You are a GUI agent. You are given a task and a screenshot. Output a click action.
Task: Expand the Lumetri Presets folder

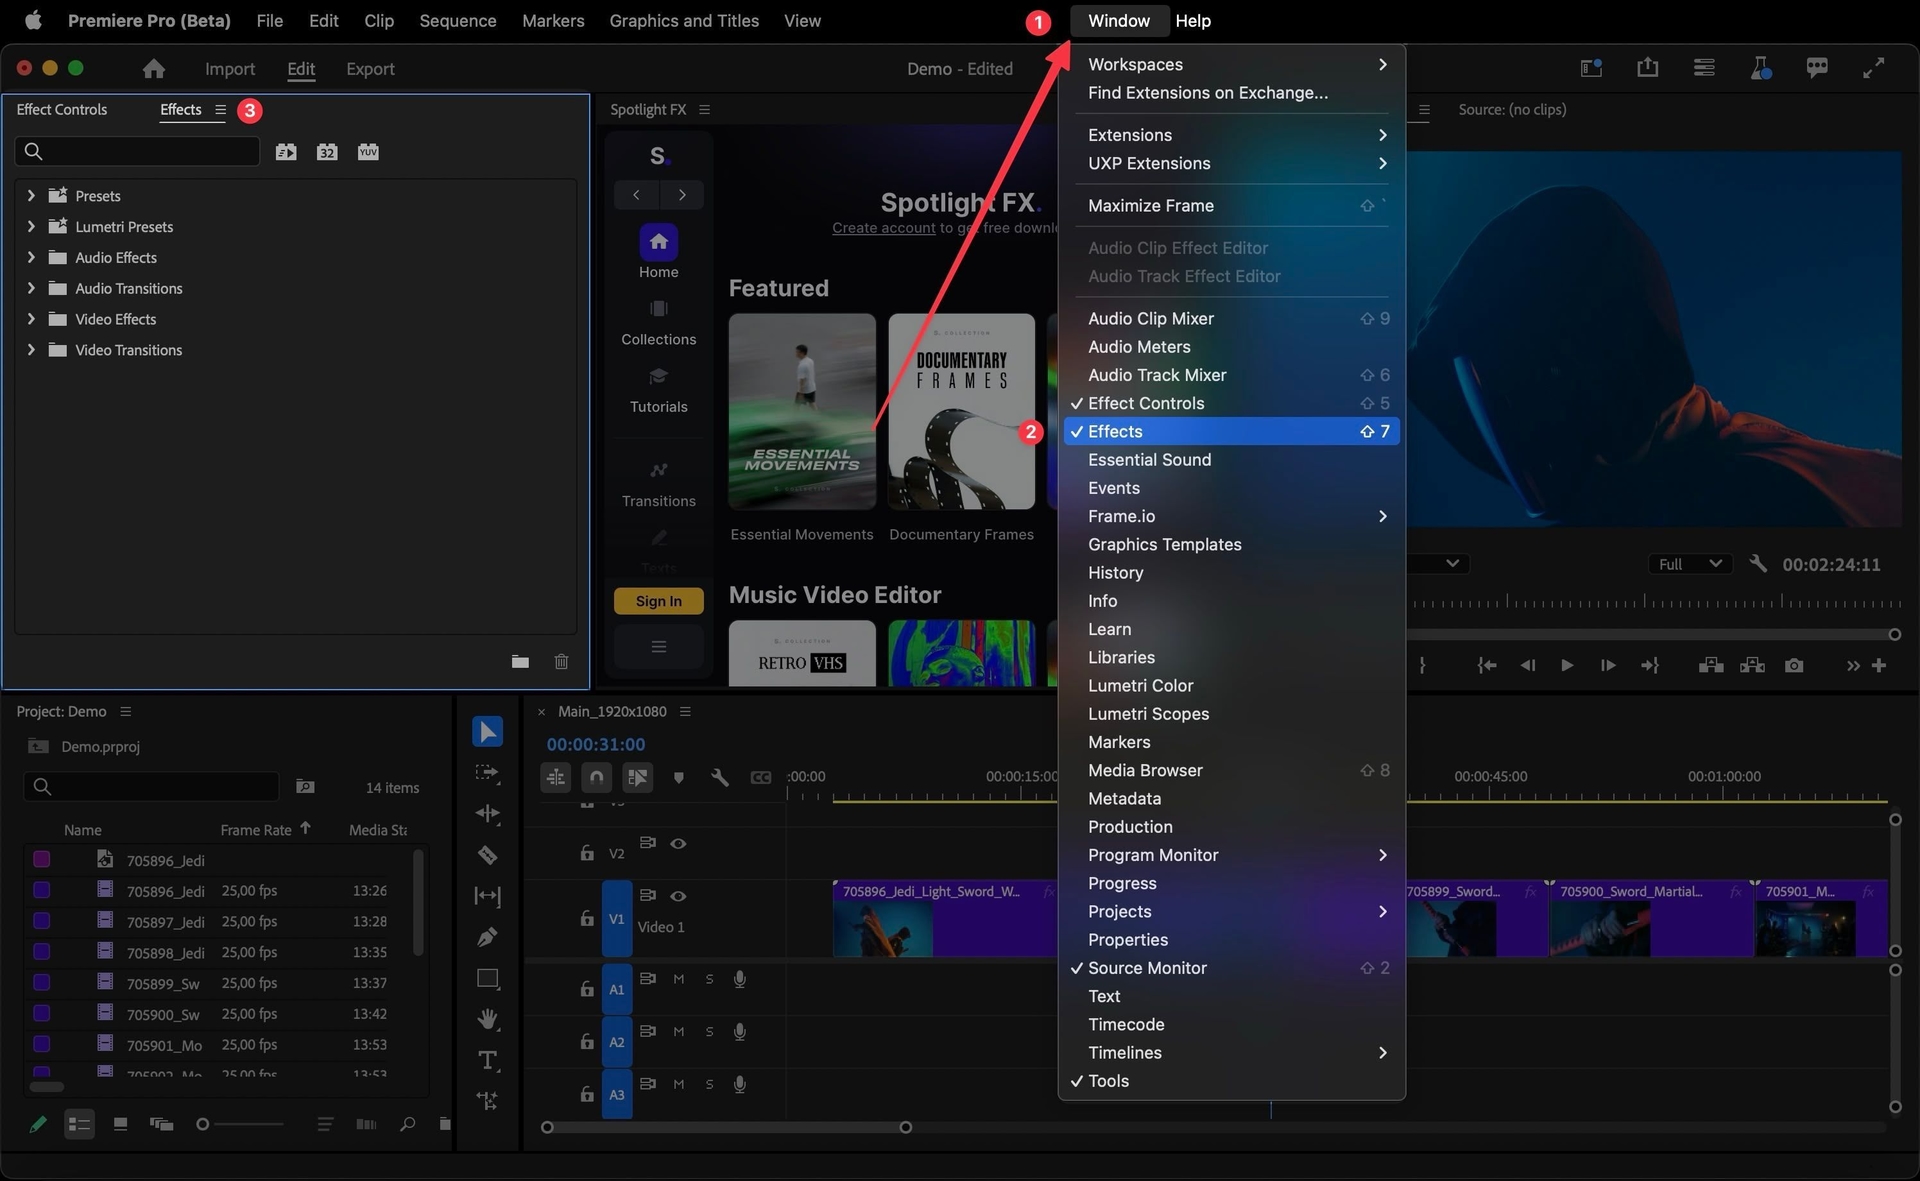pos(31,227)
